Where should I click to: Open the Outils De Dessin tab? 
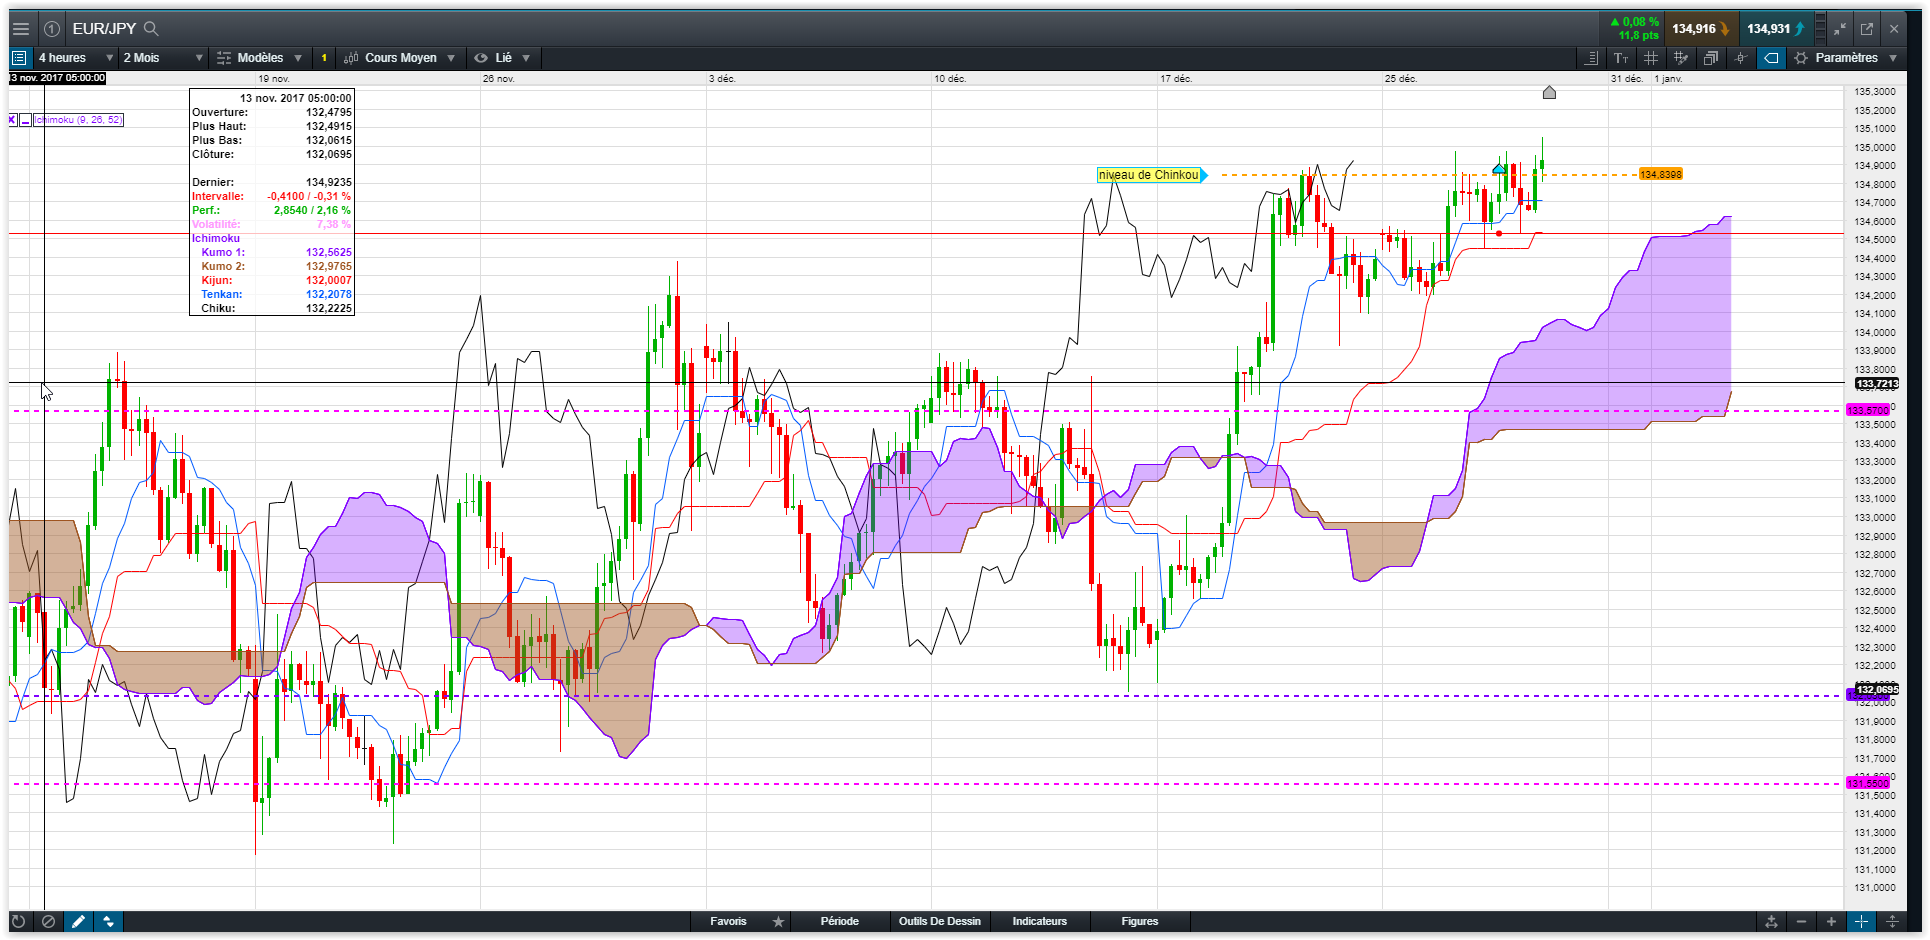click(x=939, y=921)
